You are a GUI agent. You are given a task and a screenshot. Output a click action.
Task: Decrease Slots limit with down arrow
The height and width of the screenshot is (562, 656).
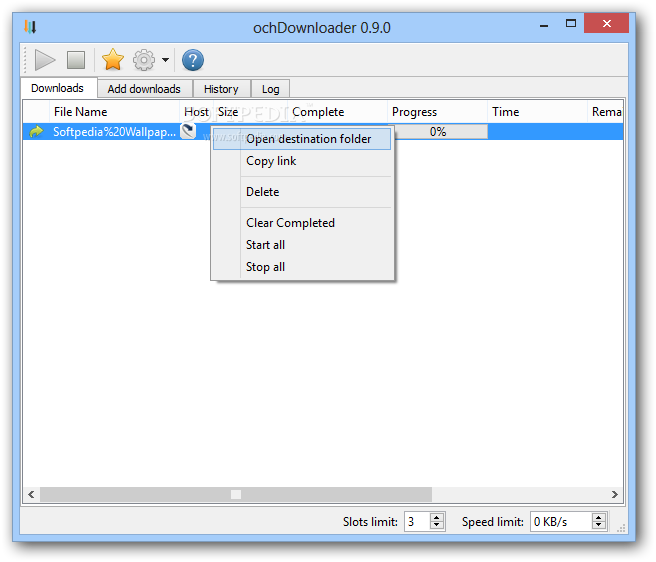click(437, 526)
